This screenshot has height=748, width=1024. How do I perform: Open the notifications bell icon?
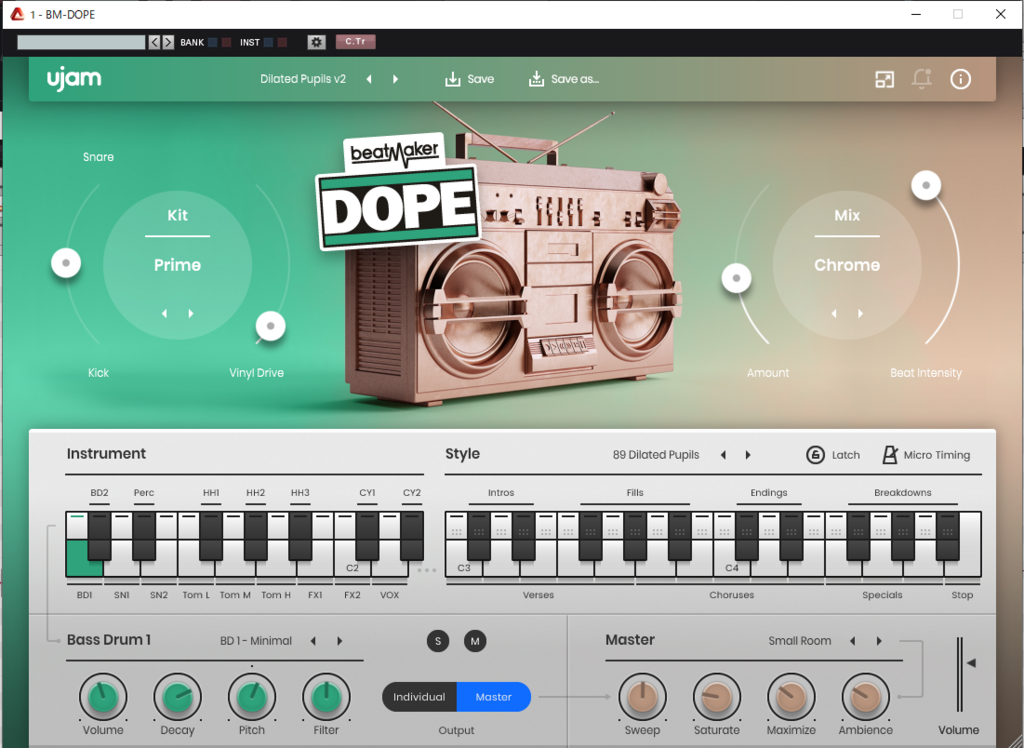(x=921, y=79)
